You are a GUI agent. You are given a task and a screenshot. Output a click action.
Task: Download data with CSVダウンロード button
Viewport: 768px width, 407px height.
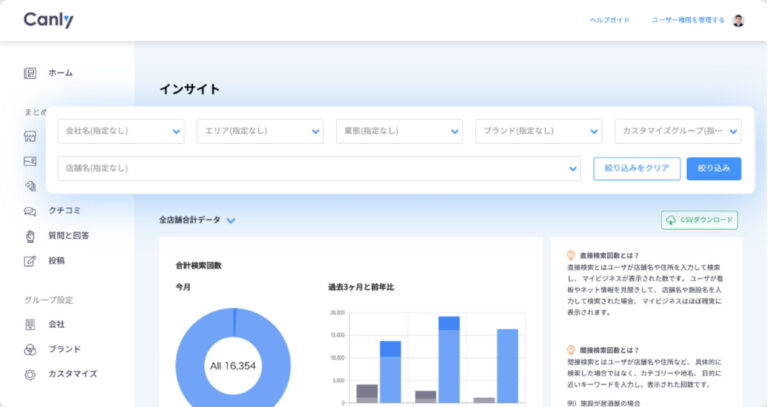[x=698, y=220]
